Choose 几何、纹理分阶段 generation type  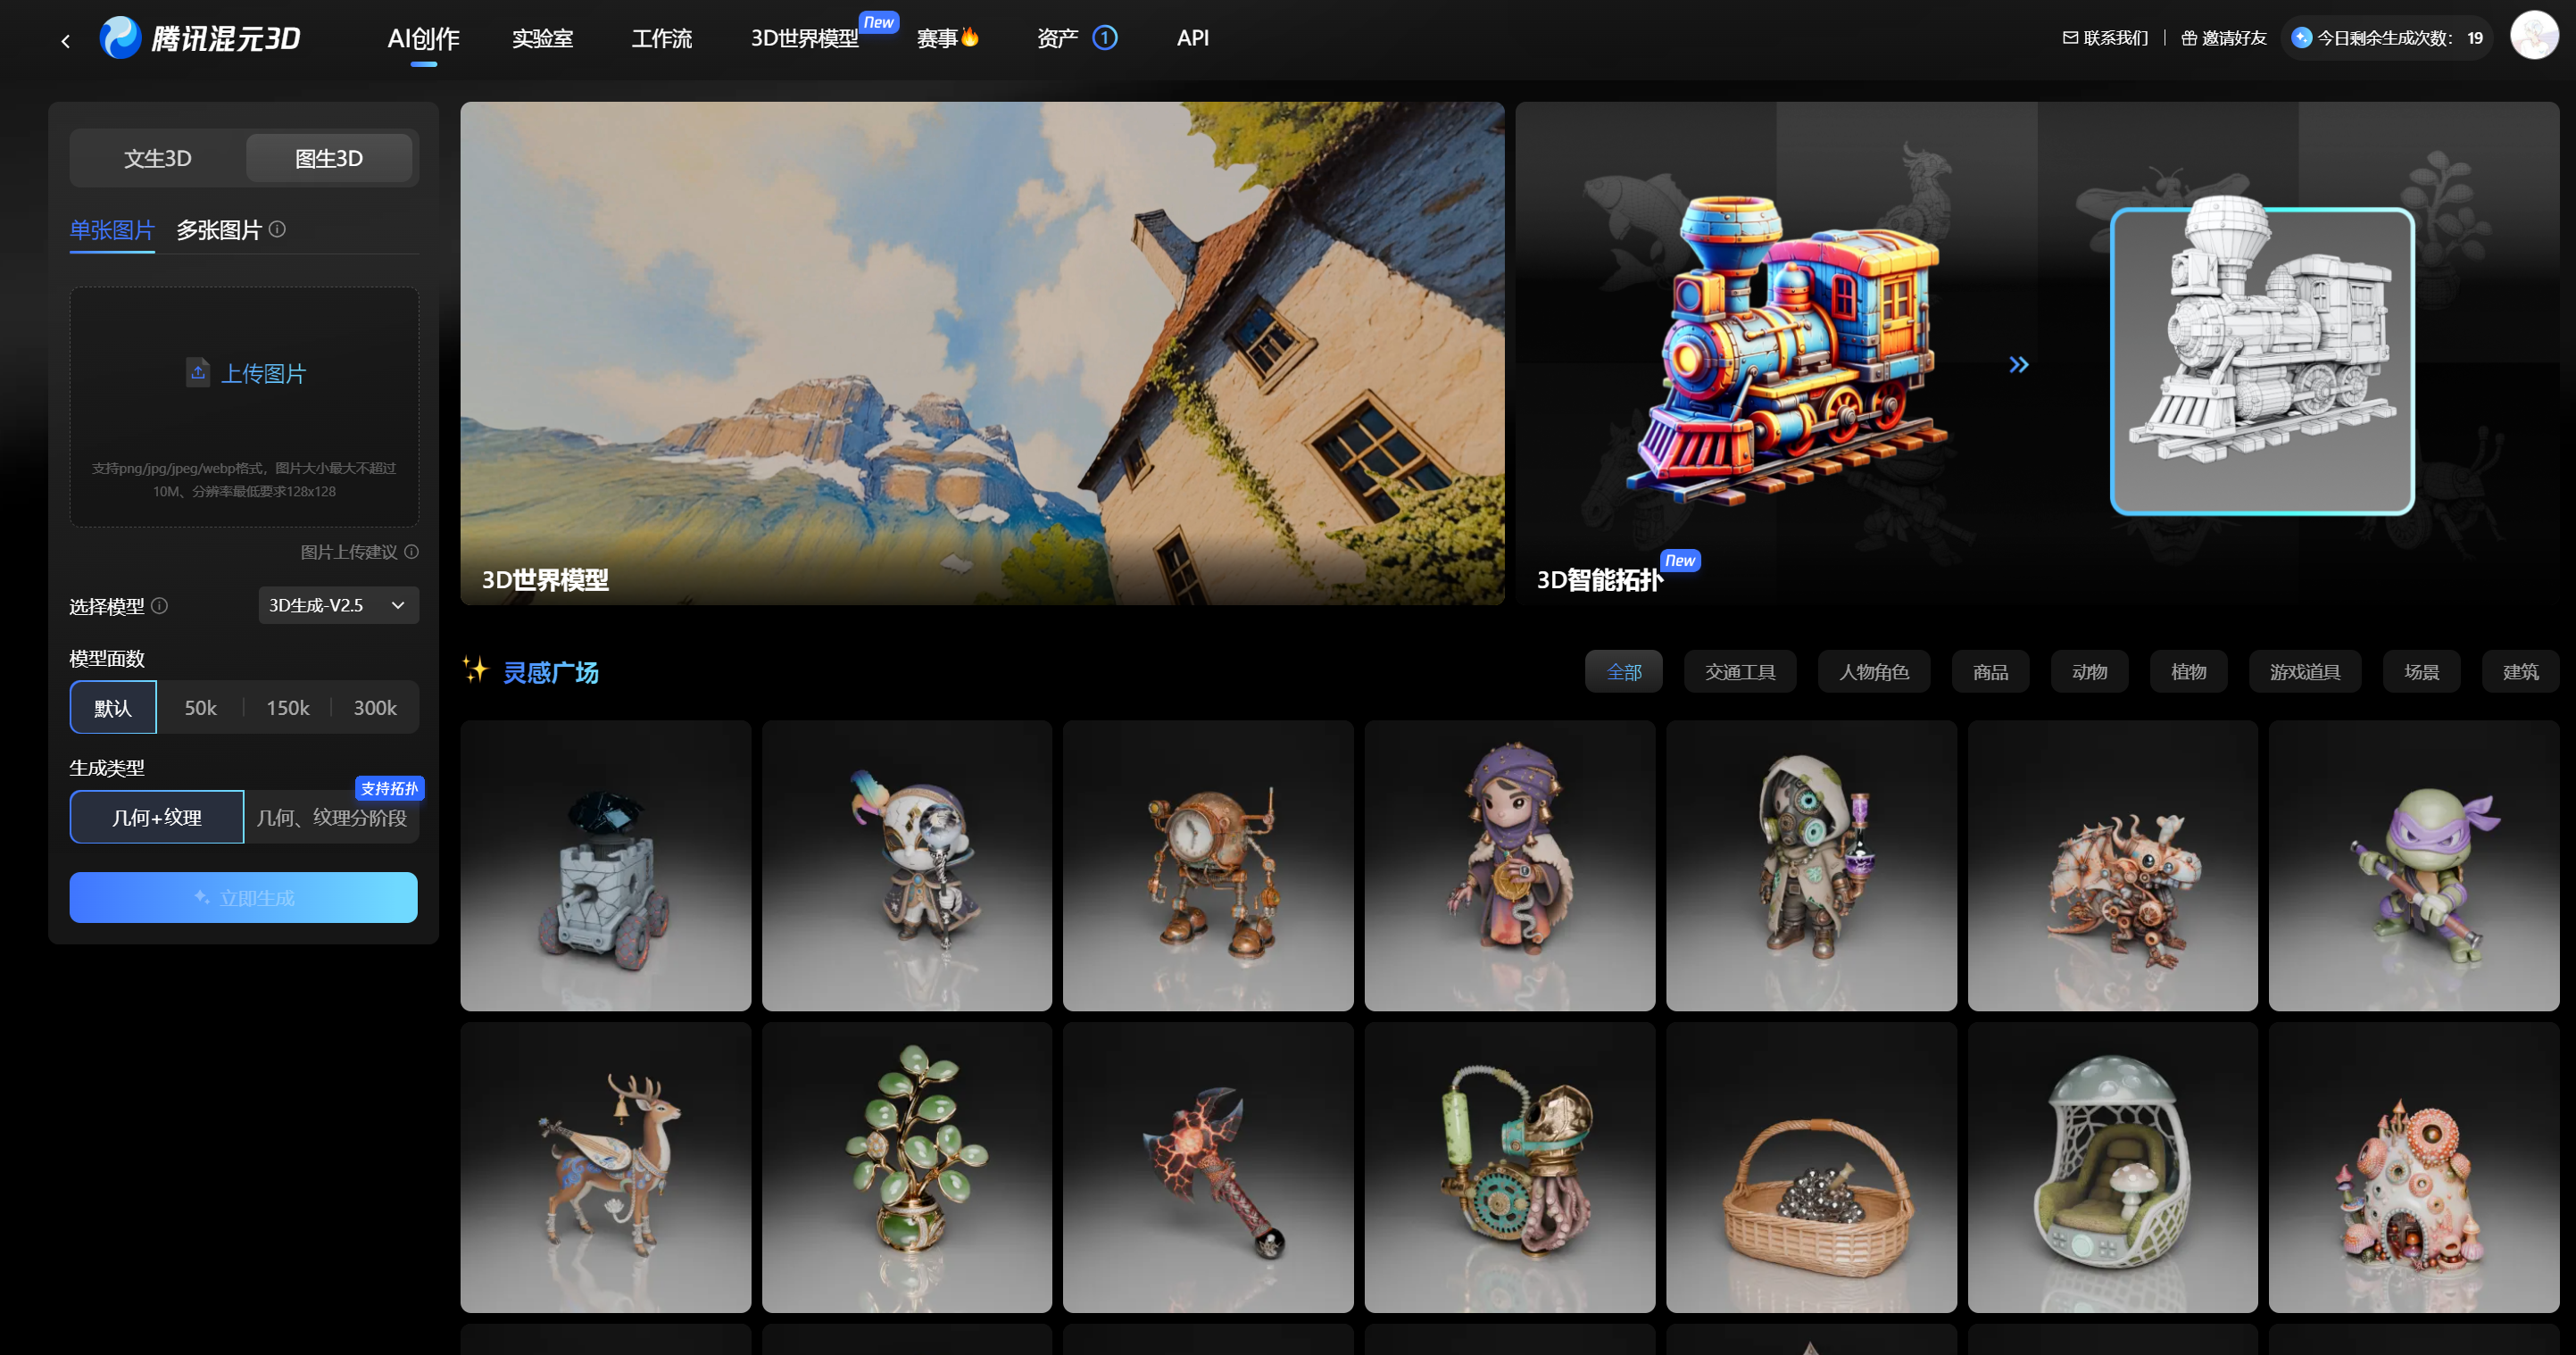point(331,818)
